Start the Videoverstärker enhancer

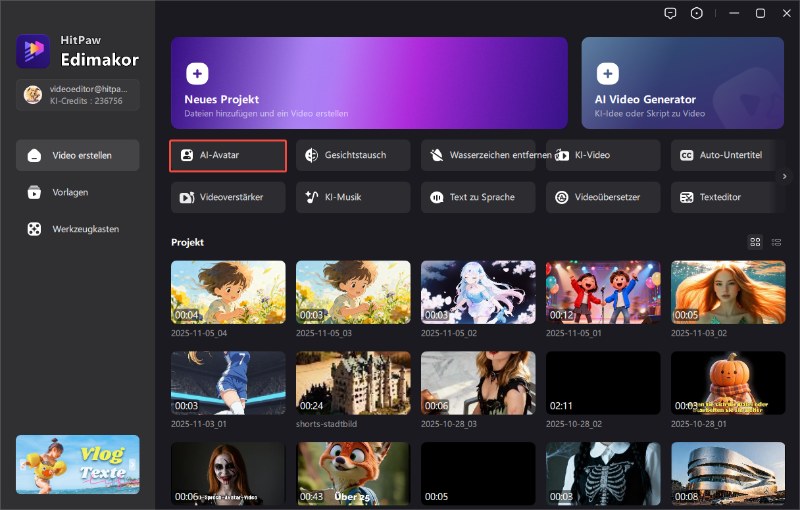pyautogui.click(x=228, y=198)
